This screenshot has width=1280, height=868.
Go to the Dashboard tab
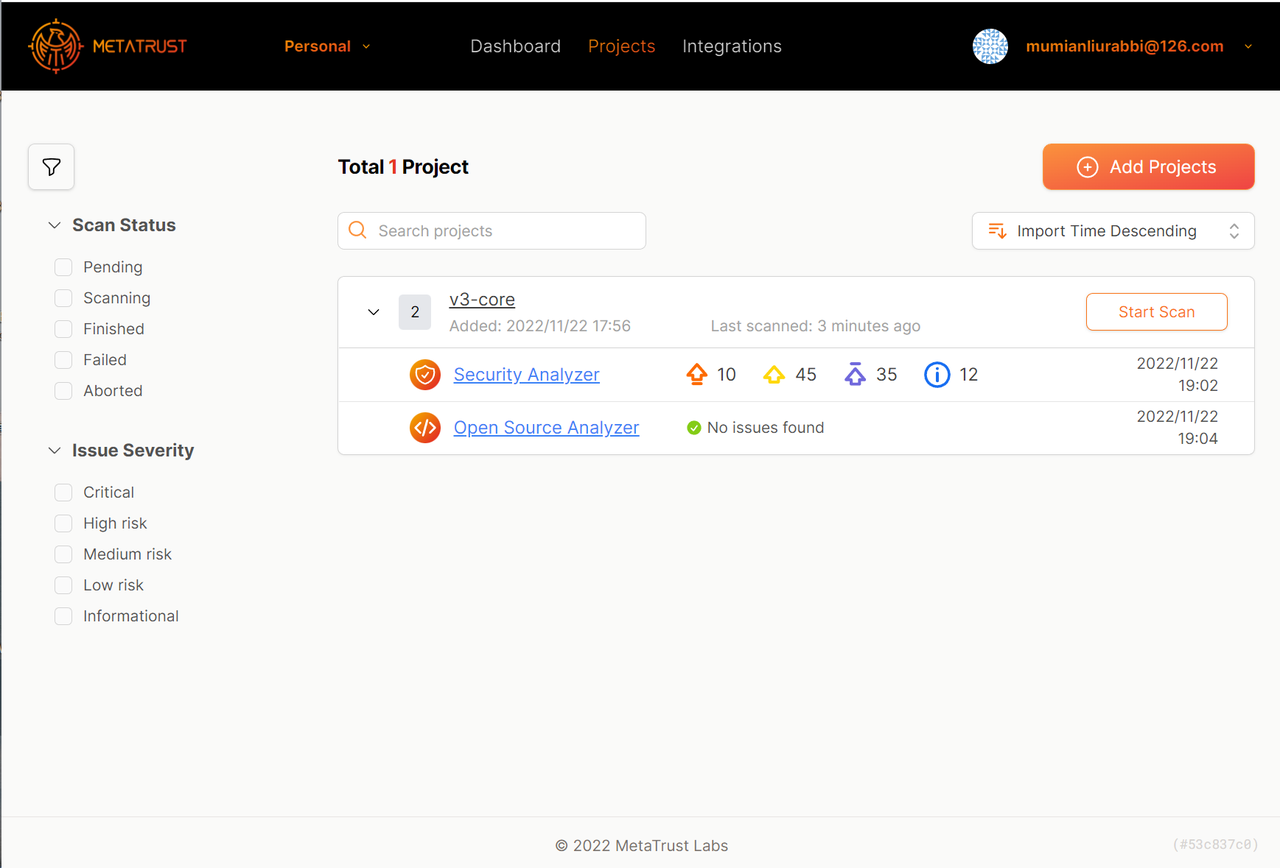(x=515, y=46)
